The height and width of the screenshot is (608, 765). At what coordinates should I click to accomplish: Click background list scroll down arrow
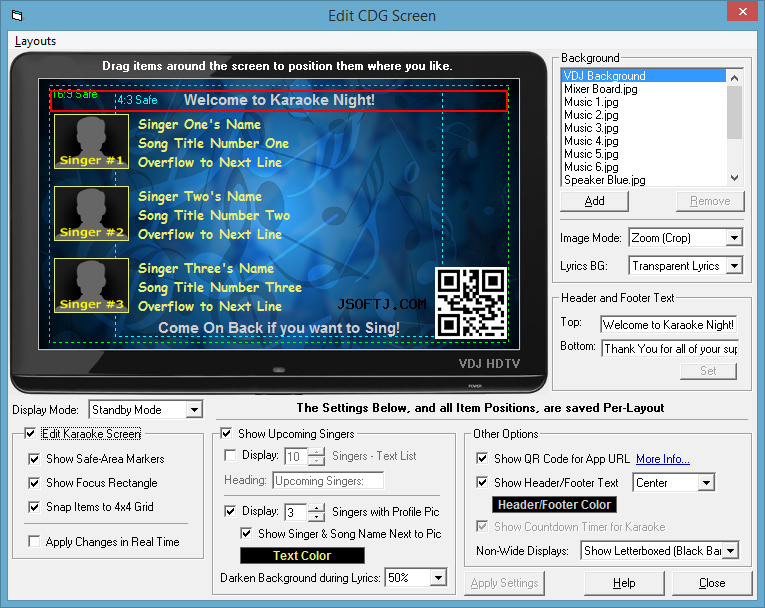coord(734,178)
